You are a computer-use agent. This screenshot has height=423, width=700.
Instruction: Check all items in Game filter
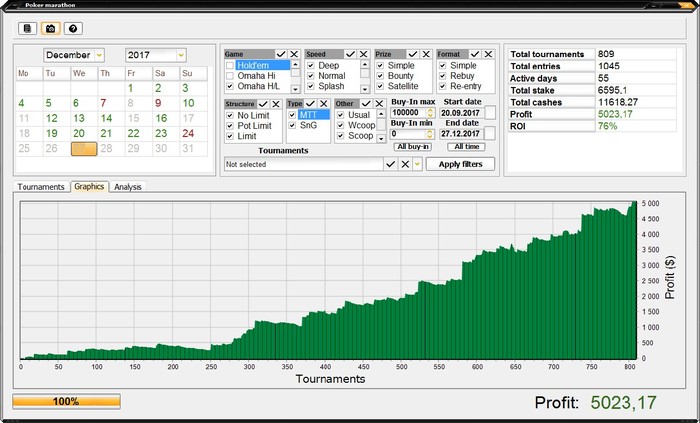click(x=281, y=54)
